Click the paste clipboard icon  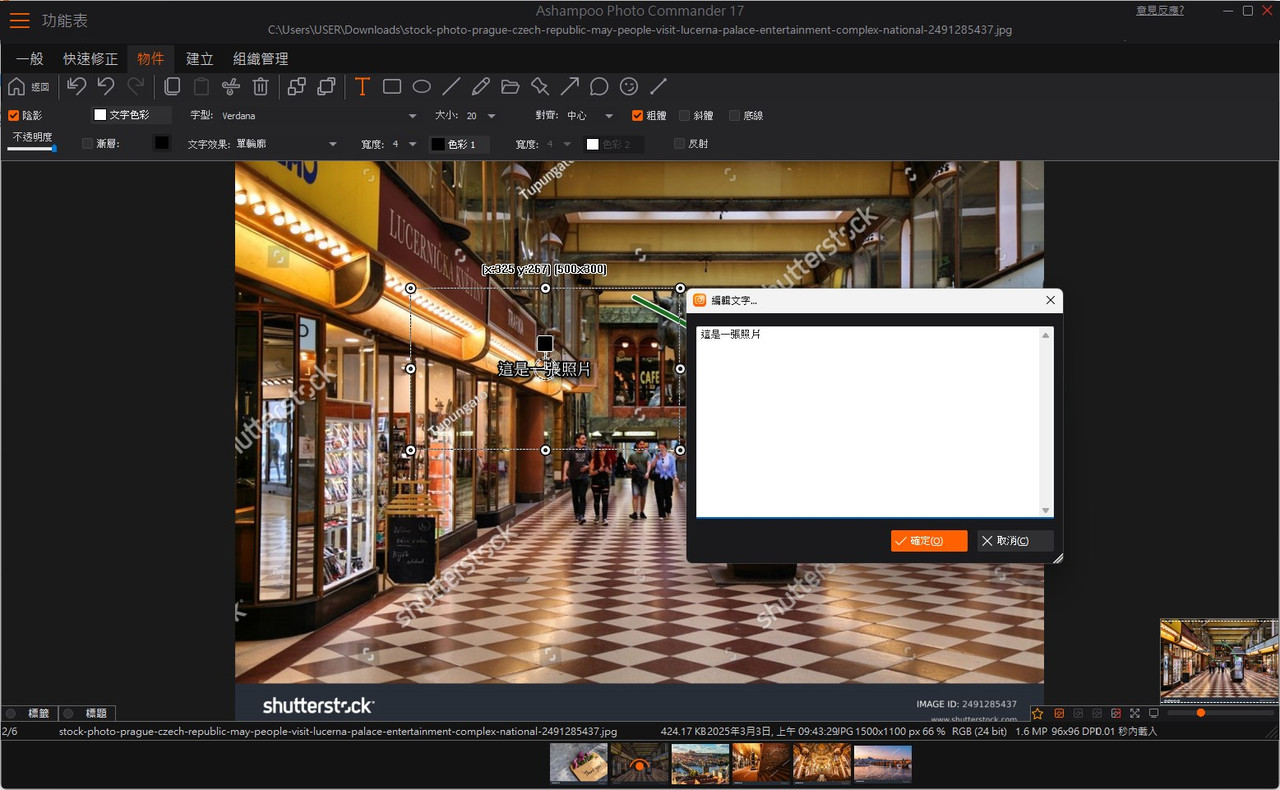point(201,87)
